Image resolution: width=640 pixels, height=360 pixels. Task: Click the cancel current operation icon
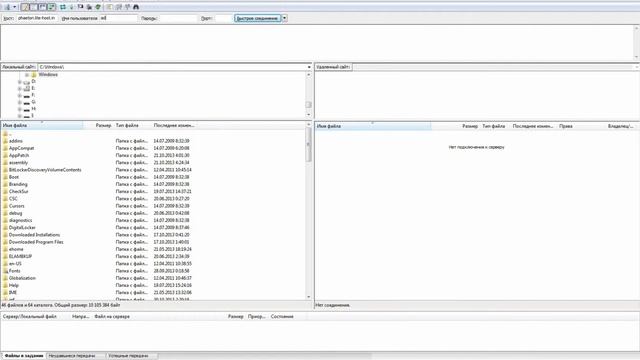click(80, 7)
